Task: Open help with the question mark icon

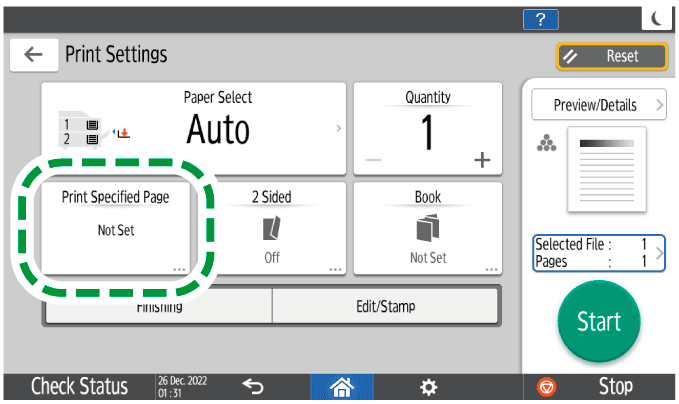Action: [x=541, y=18]
